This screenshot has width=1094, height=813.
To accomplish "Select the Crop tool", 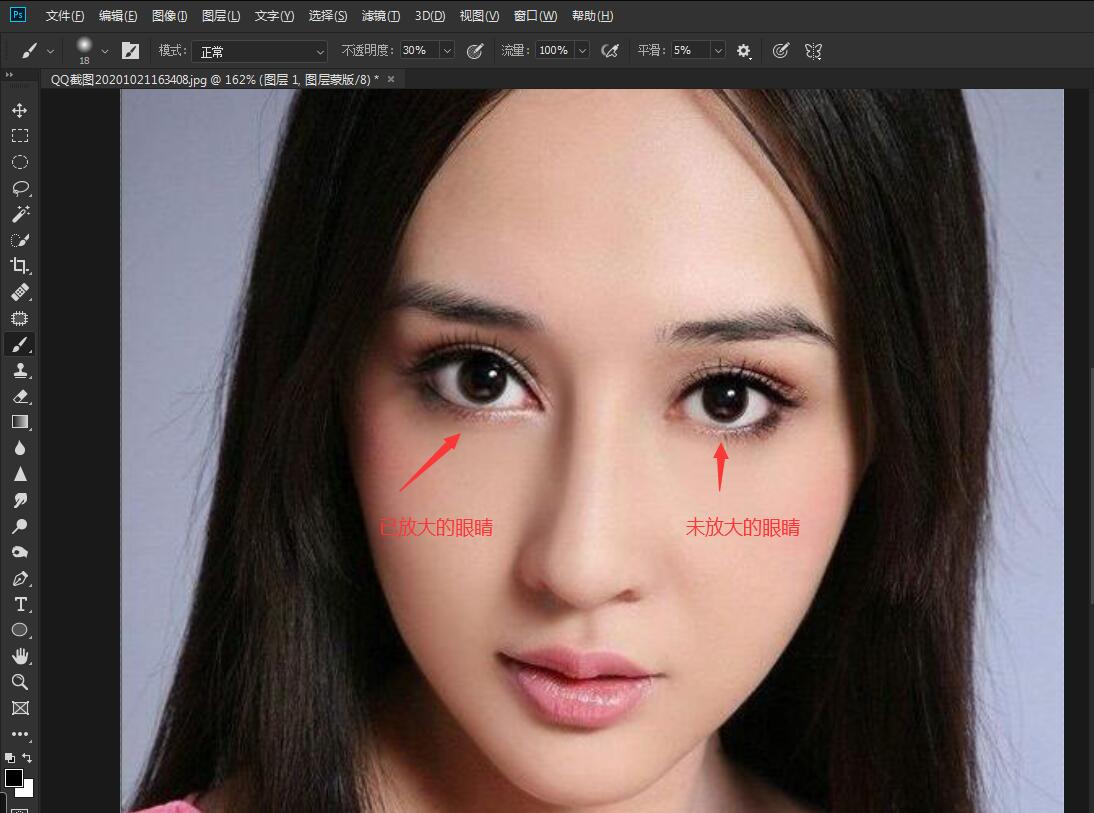I will (20, 266).
